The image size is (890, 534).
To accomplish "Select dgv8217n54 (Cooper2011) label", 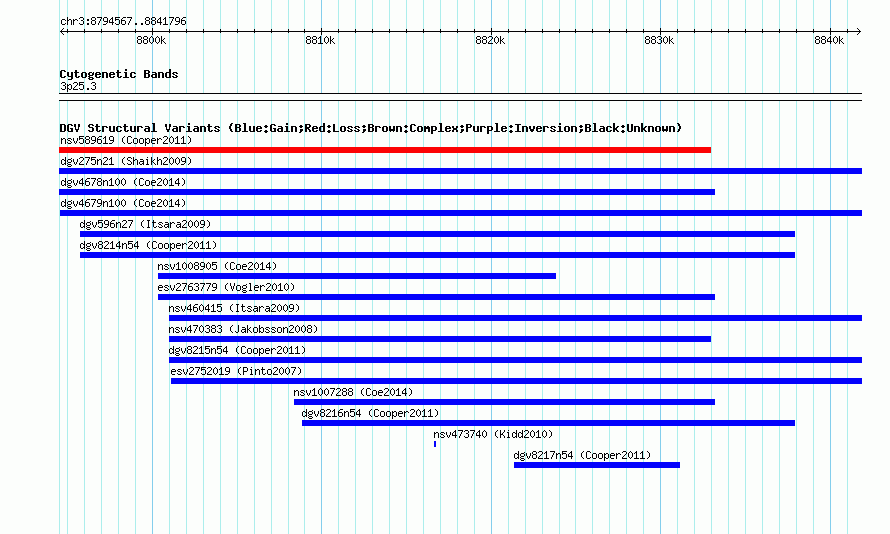I will tap(582, 455).
